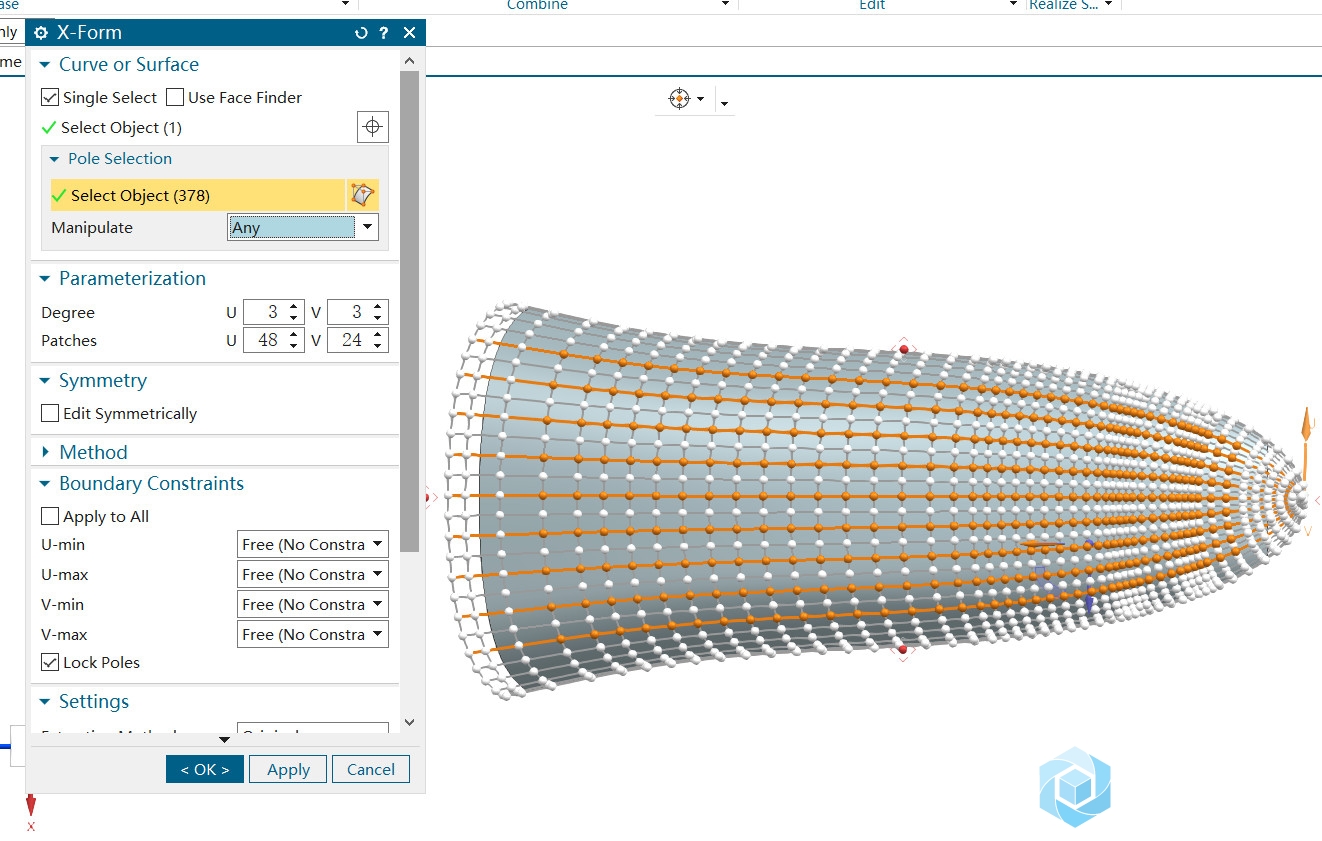Open the Realize S... ribbon group dropdown

pyautogui.click(x=1109, y=5)
